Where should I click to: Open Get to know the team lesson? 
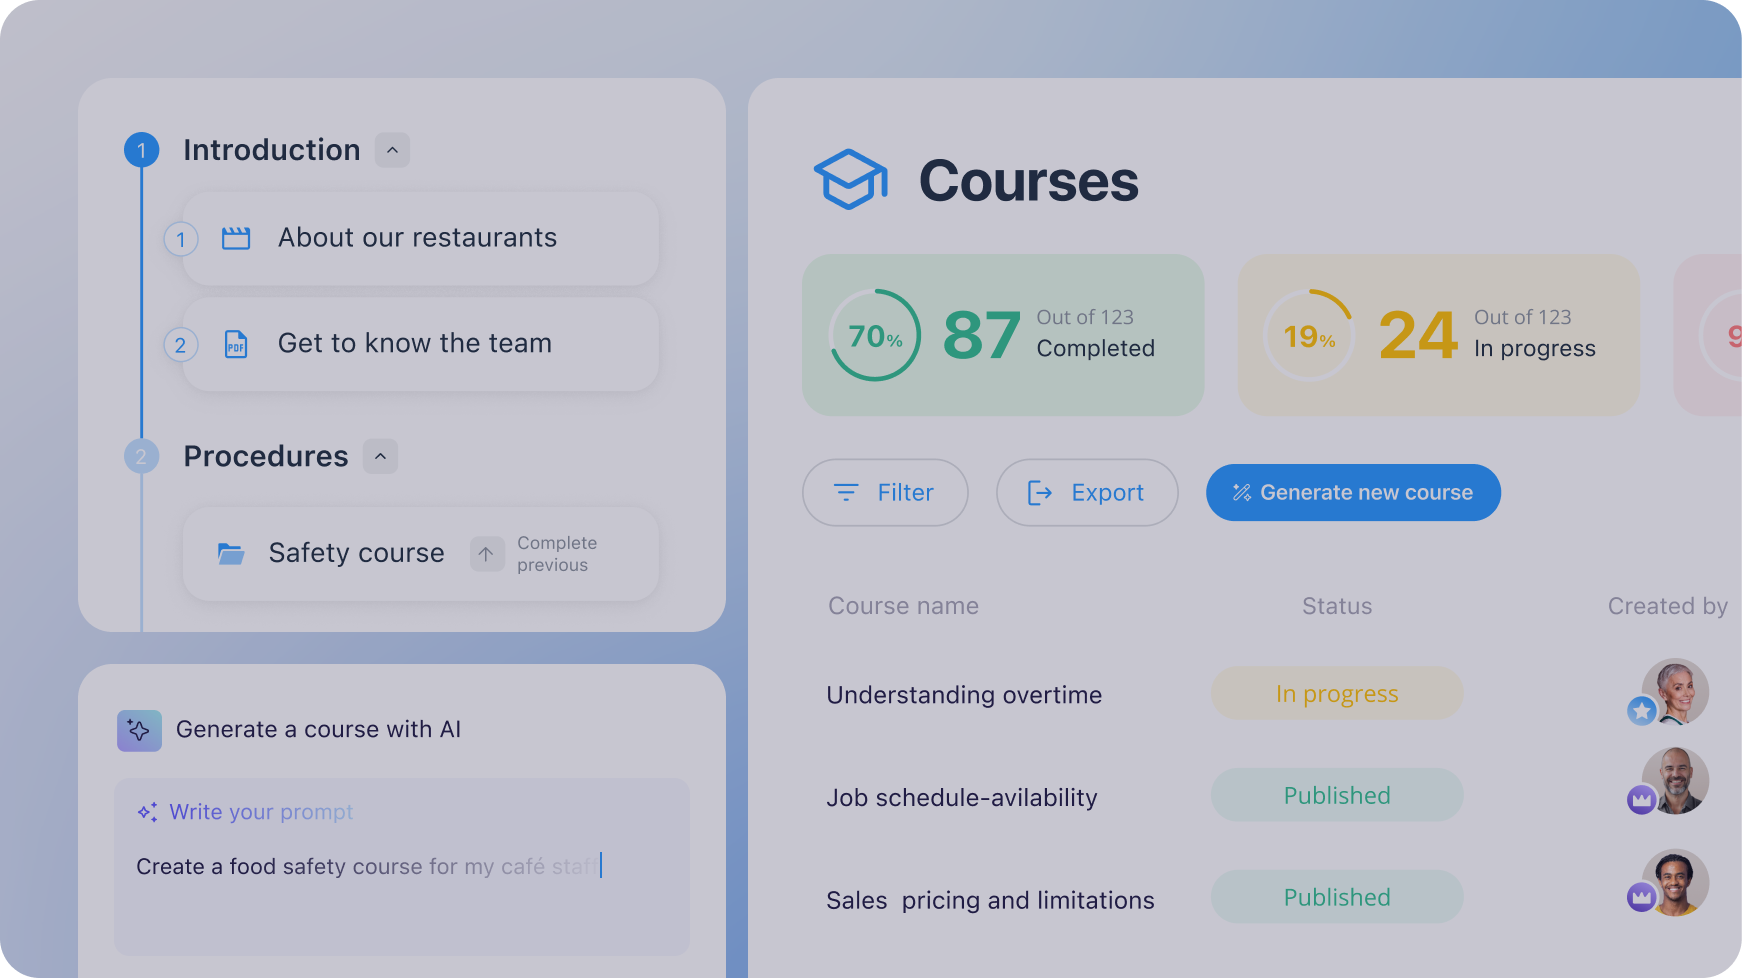421,344
